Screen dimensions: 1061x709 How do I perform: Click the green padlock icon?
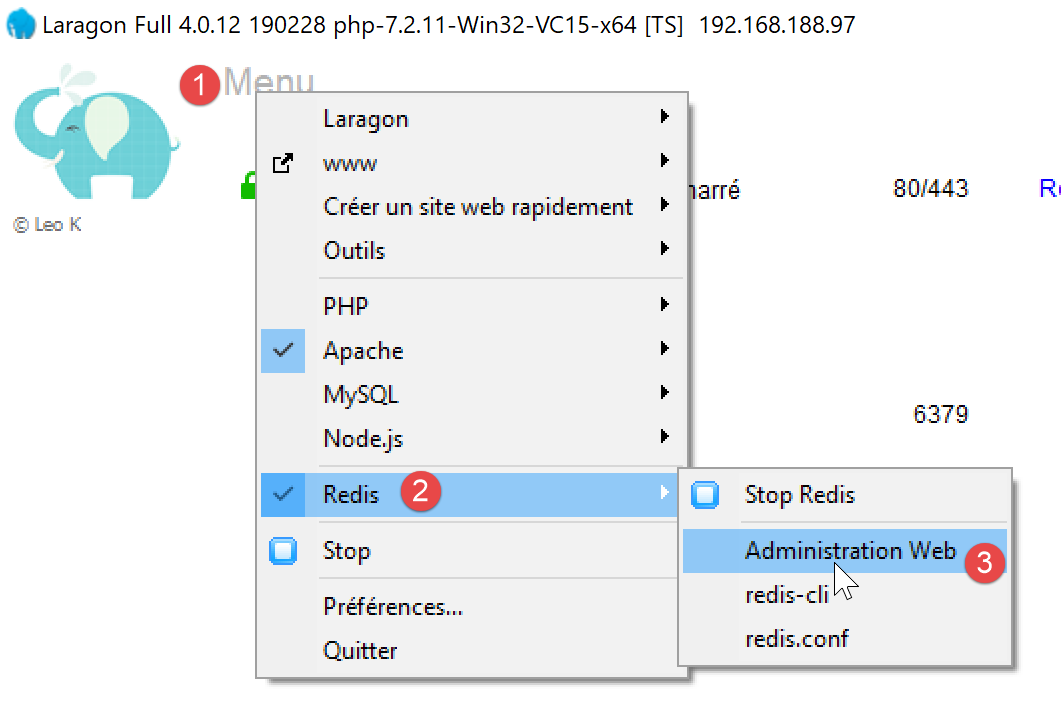click(x=248, y=186)
